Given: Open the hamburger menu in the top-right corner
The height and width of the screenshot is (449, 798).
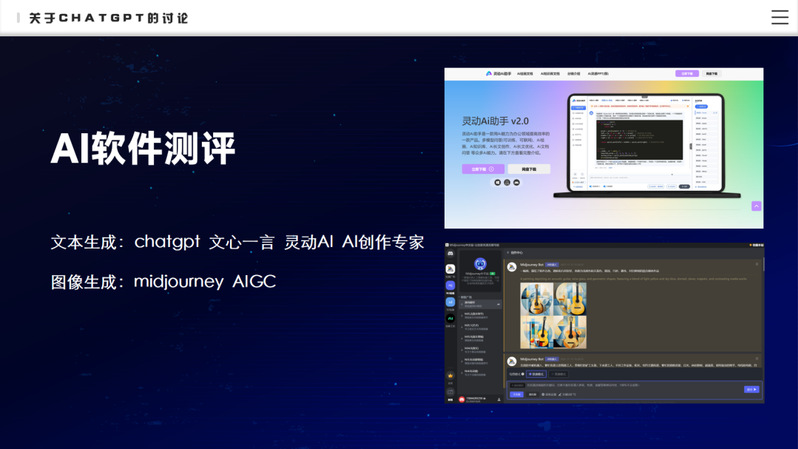Looking at the screenshot, I should point(779,17).
